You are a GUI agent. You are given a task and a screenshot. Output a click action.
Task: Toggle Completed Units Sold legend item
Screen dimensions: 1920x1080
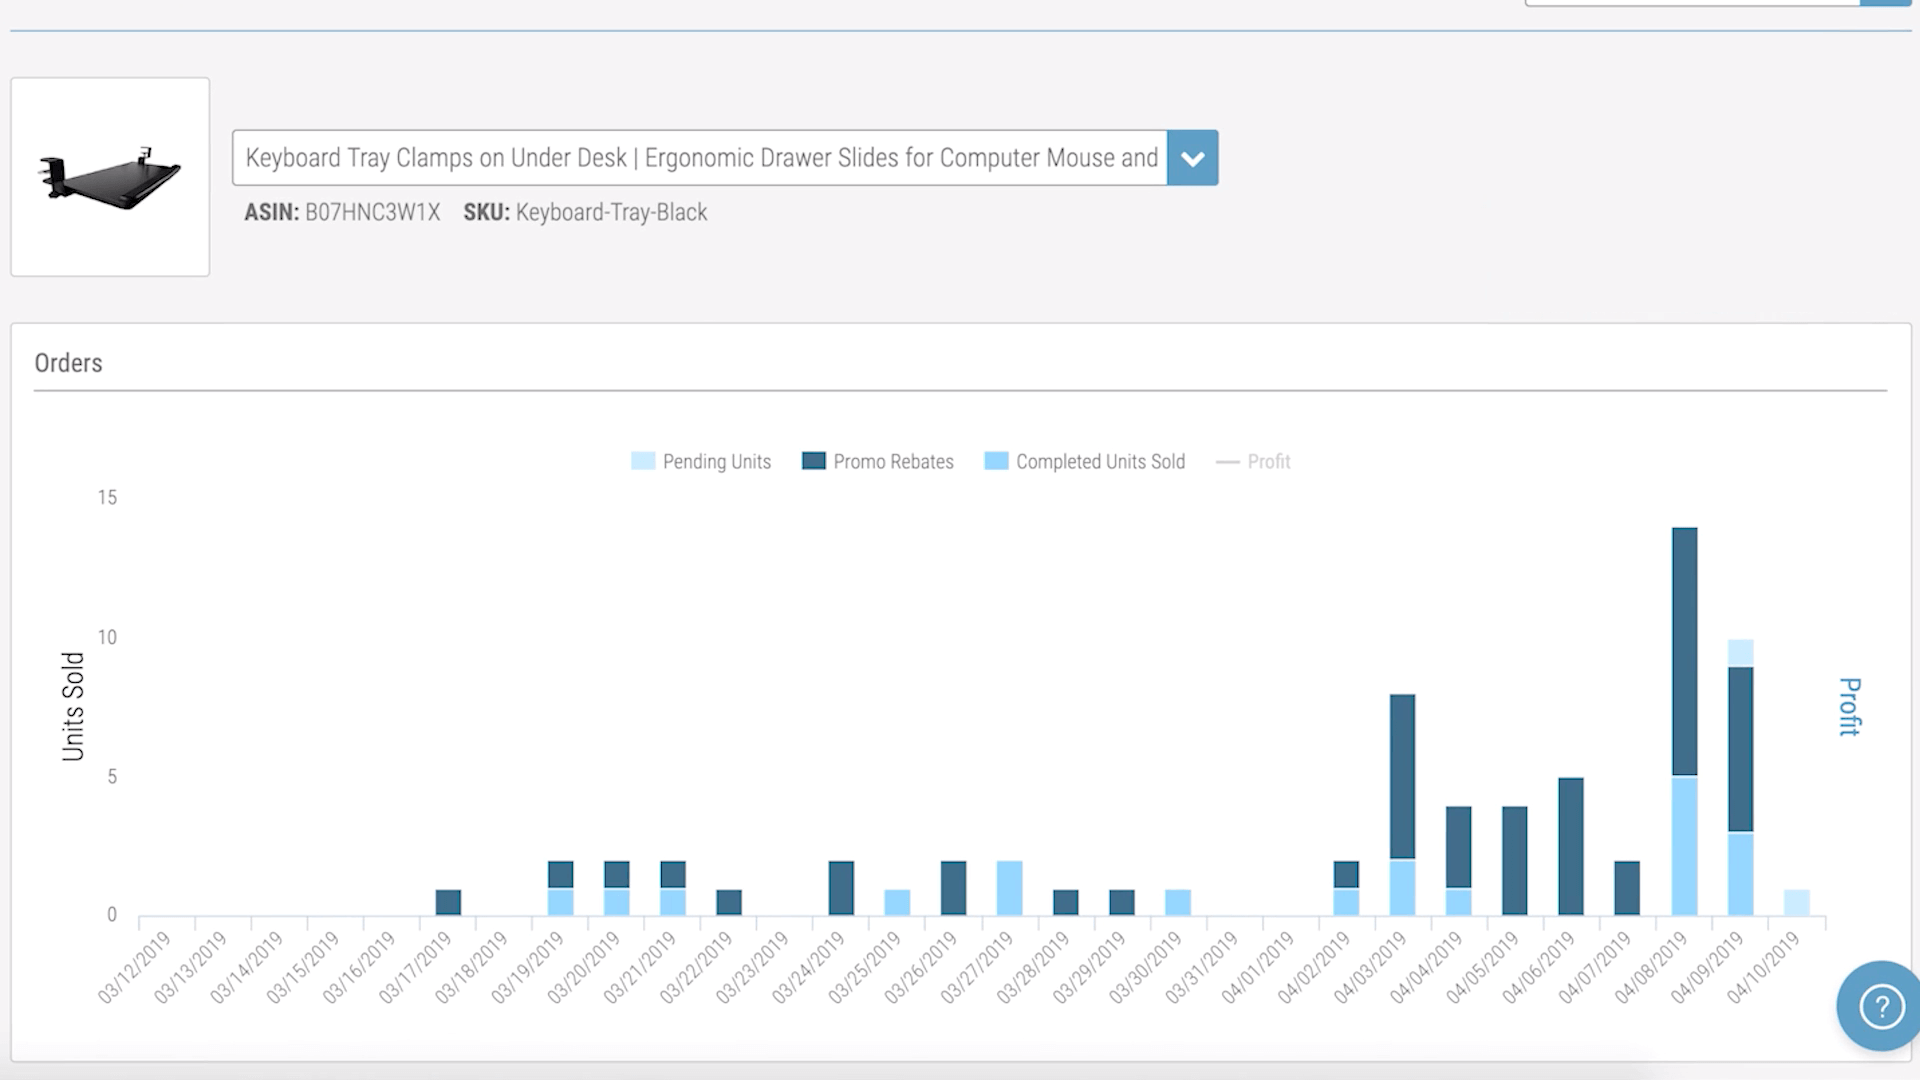[1100, 462]
